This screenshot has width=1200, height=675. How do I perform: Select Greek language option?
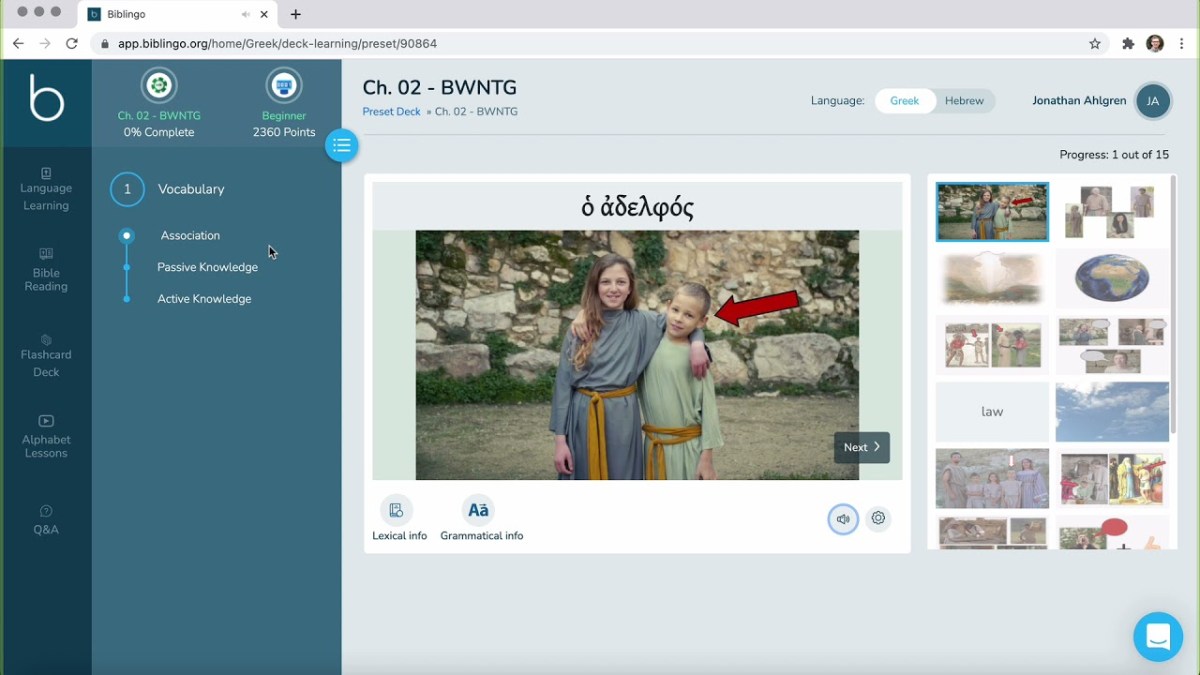(905, 101)
